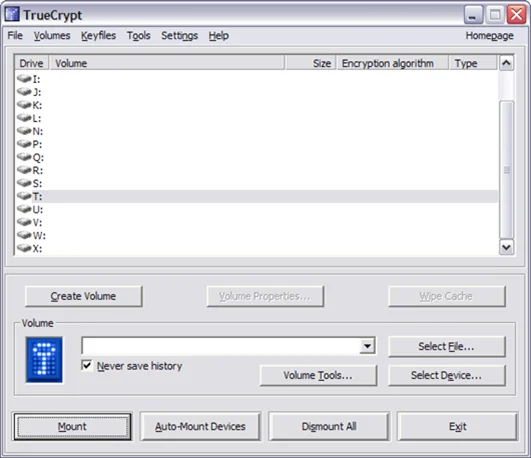Click the W: drive icon
The image size is (531, 458).
tap(24, 235)
